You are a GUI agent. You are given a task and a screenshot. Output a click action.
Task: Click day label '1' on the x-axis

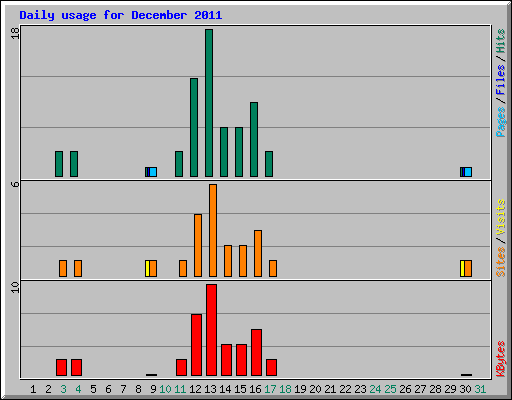click(x=33, y=389)
